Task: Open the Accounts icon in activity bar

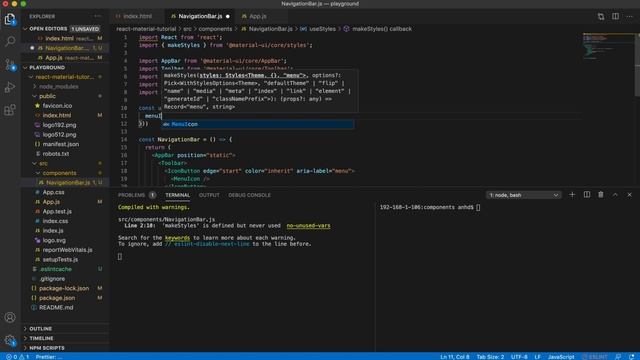Action: click(10, 317)
